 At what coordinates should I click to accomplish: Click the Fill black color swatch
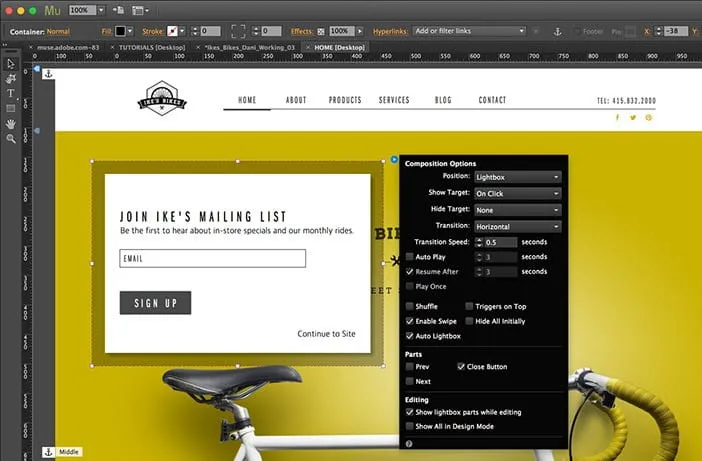[120, 31]
